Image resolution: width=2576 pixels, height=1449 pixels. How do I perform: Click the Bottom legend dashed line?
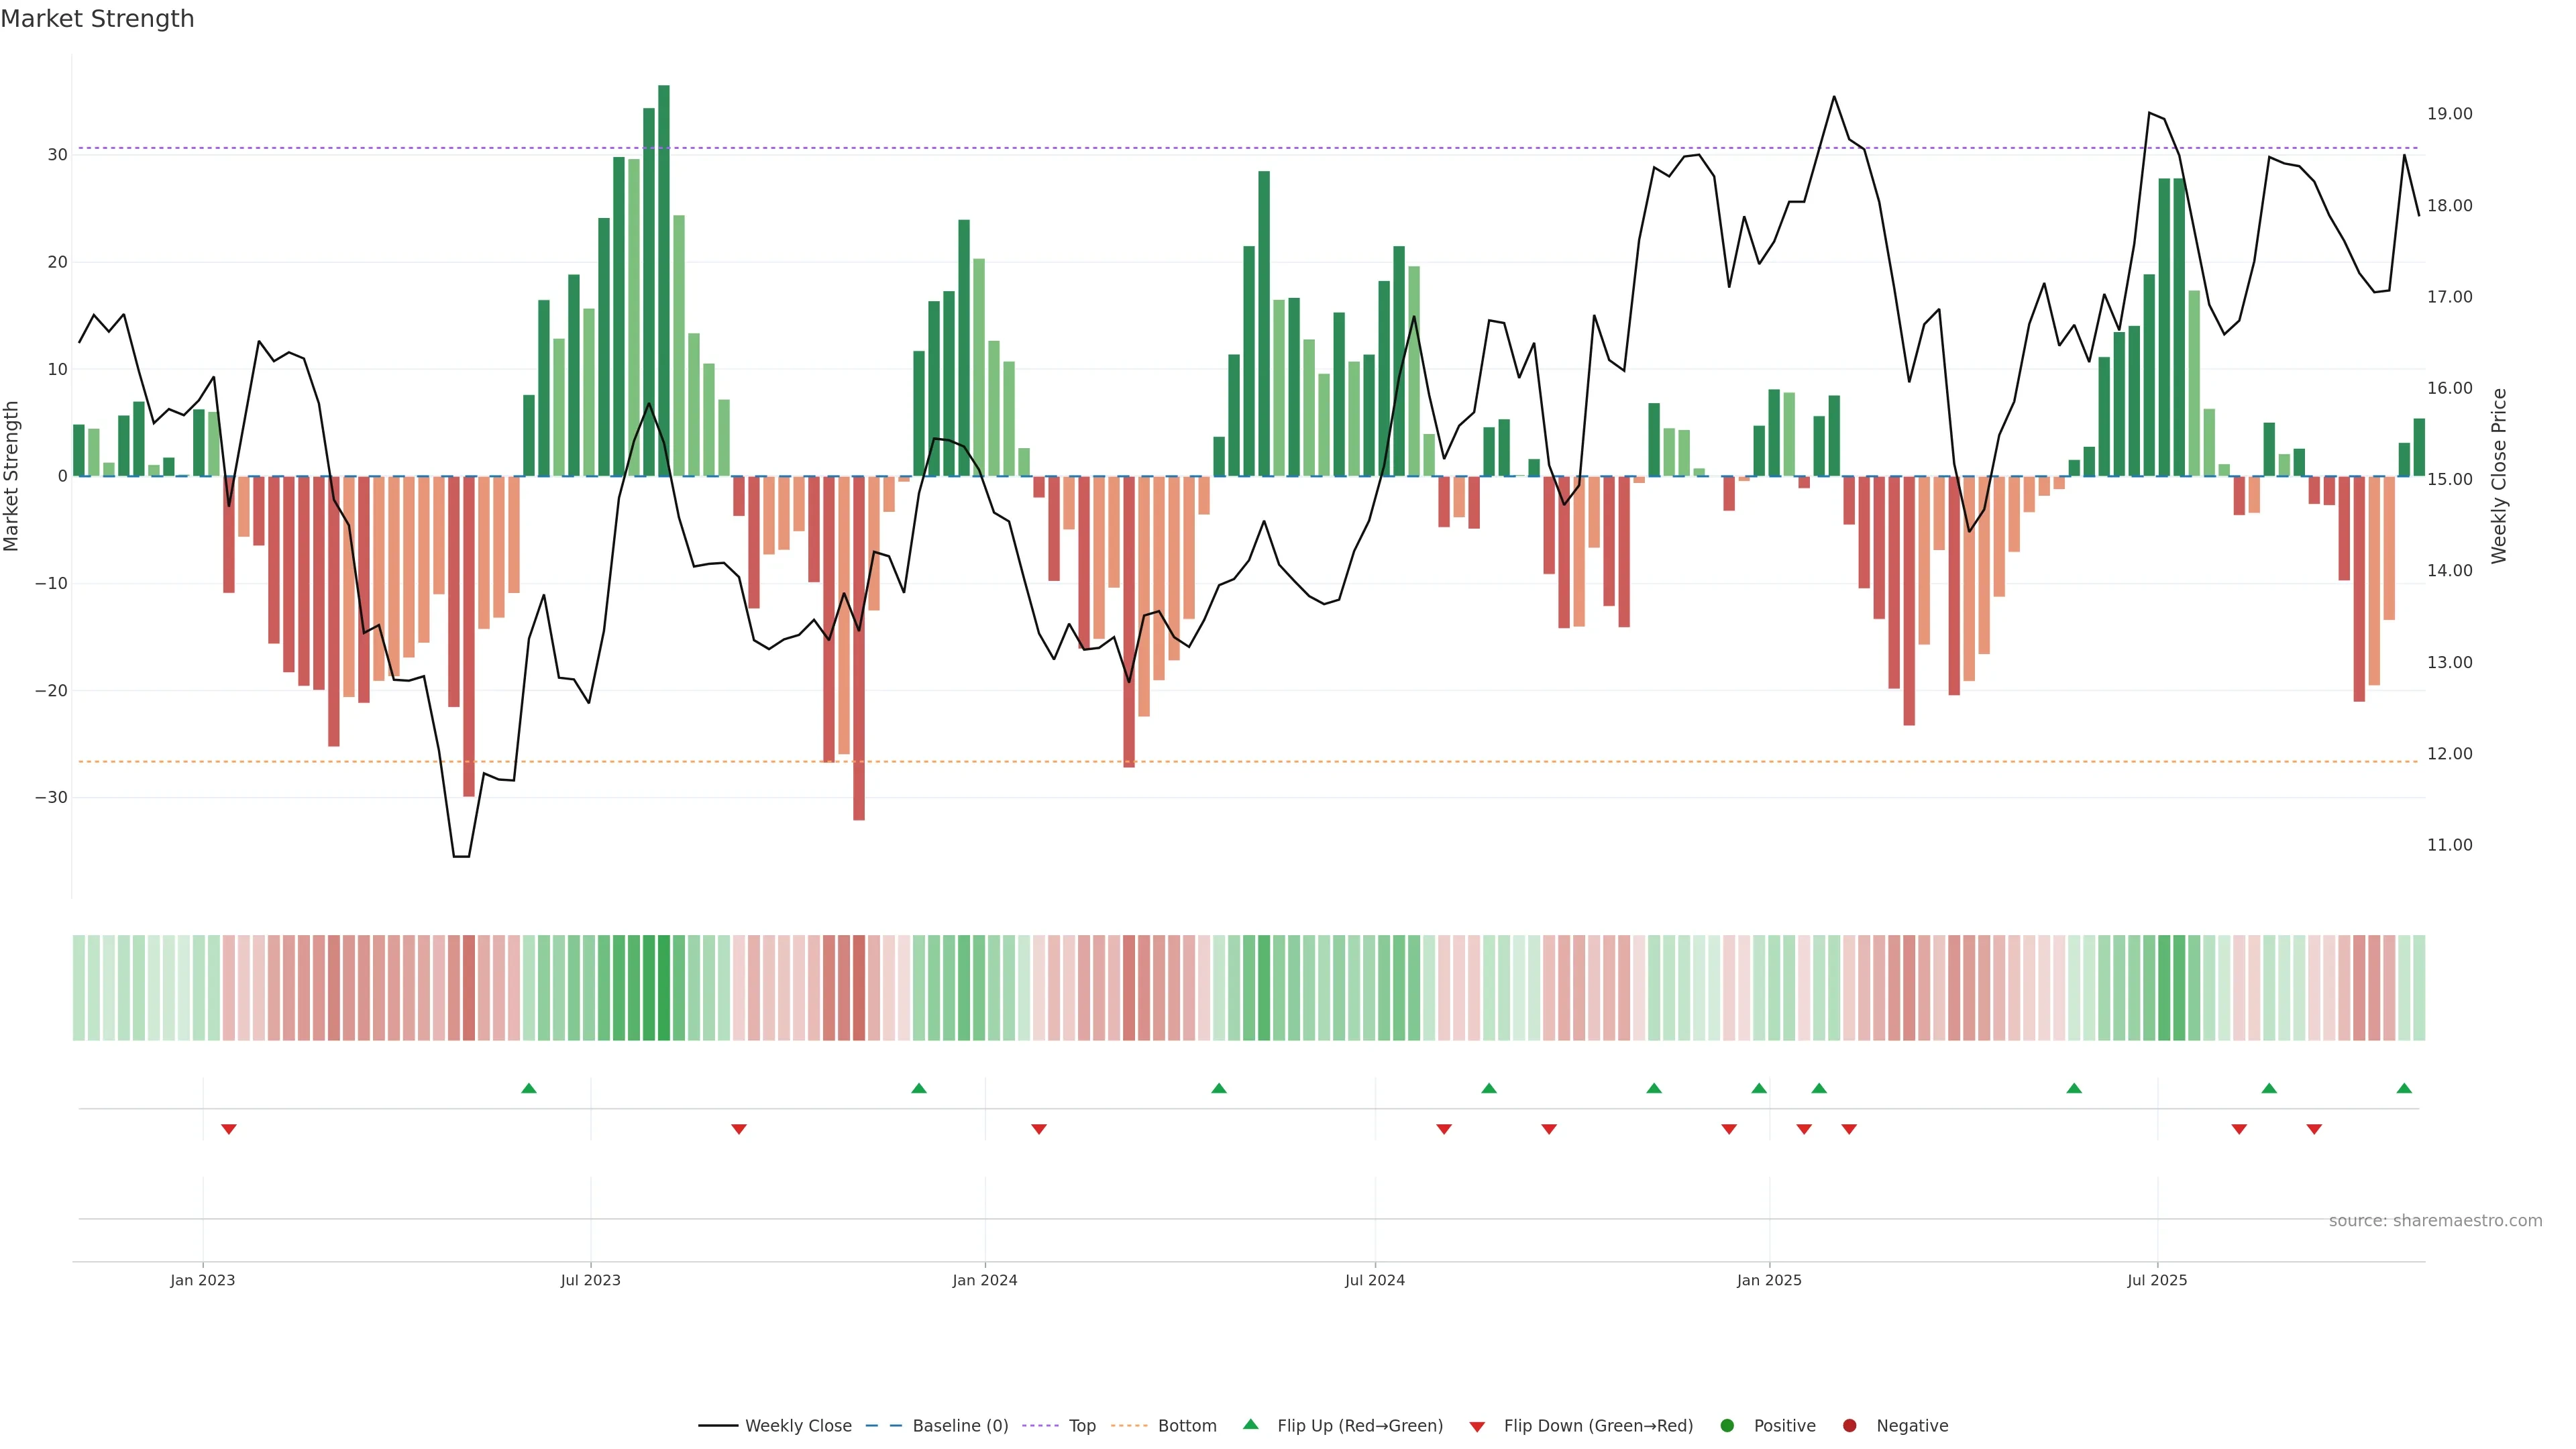(x=1129, y=1426)
